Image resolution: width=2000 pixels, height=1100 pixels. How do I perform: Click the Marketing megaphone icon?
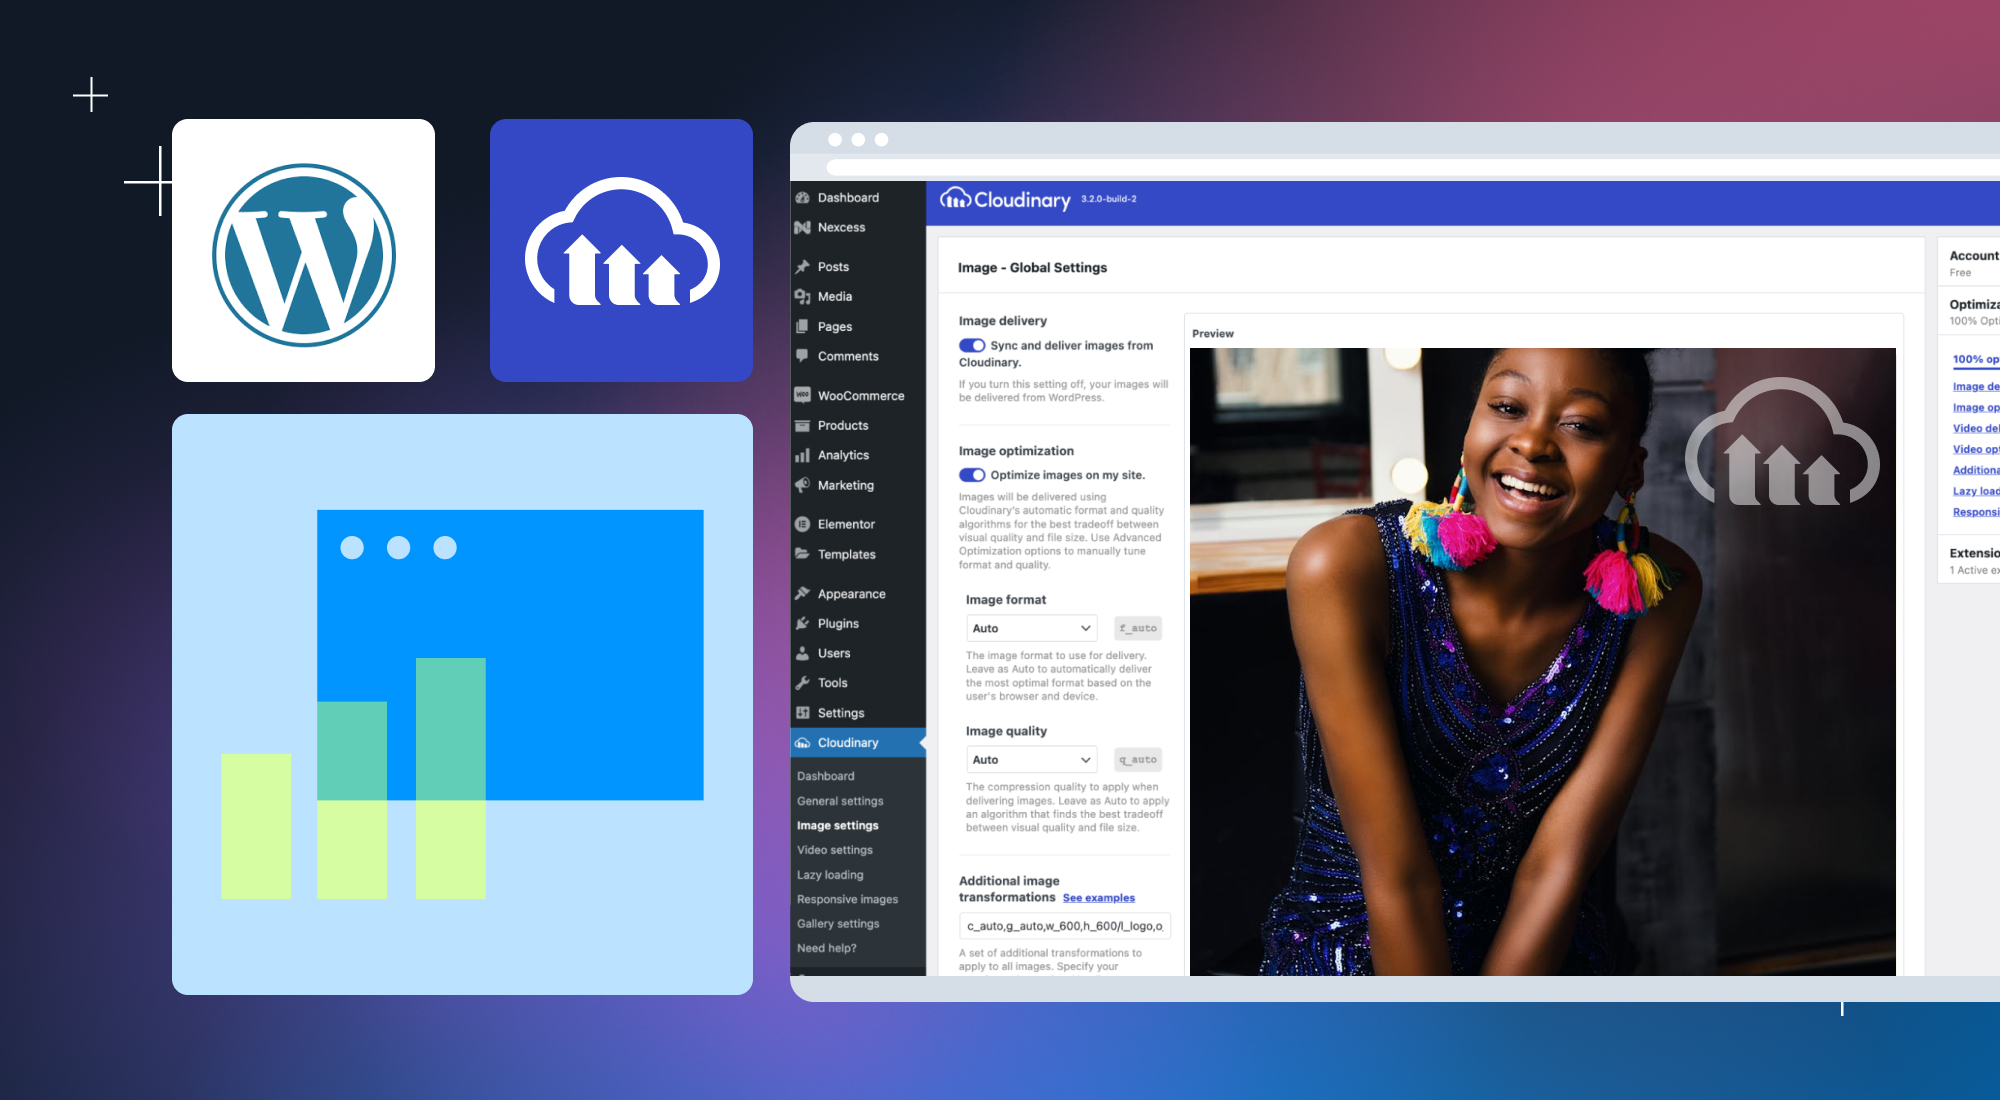[x=803, y=485]
